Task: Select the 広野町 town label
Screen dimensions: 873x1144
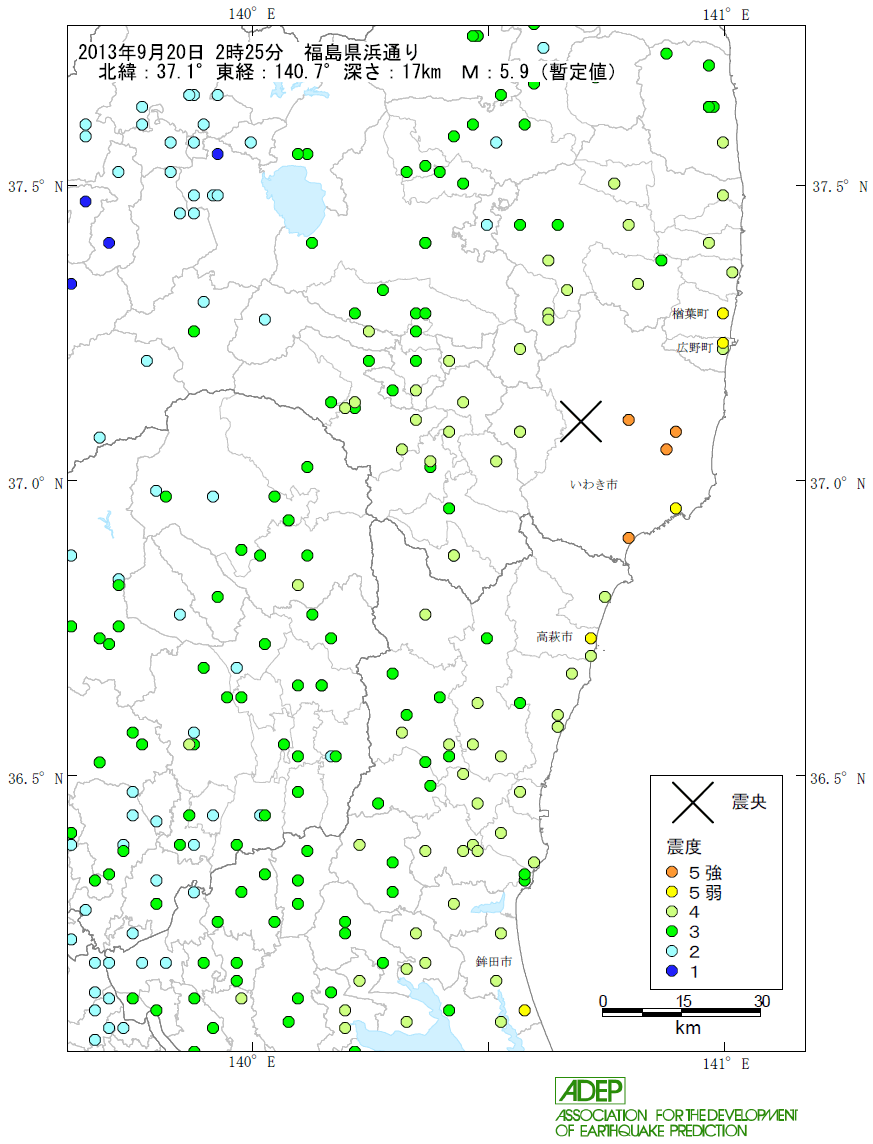Action: point(690,346)
